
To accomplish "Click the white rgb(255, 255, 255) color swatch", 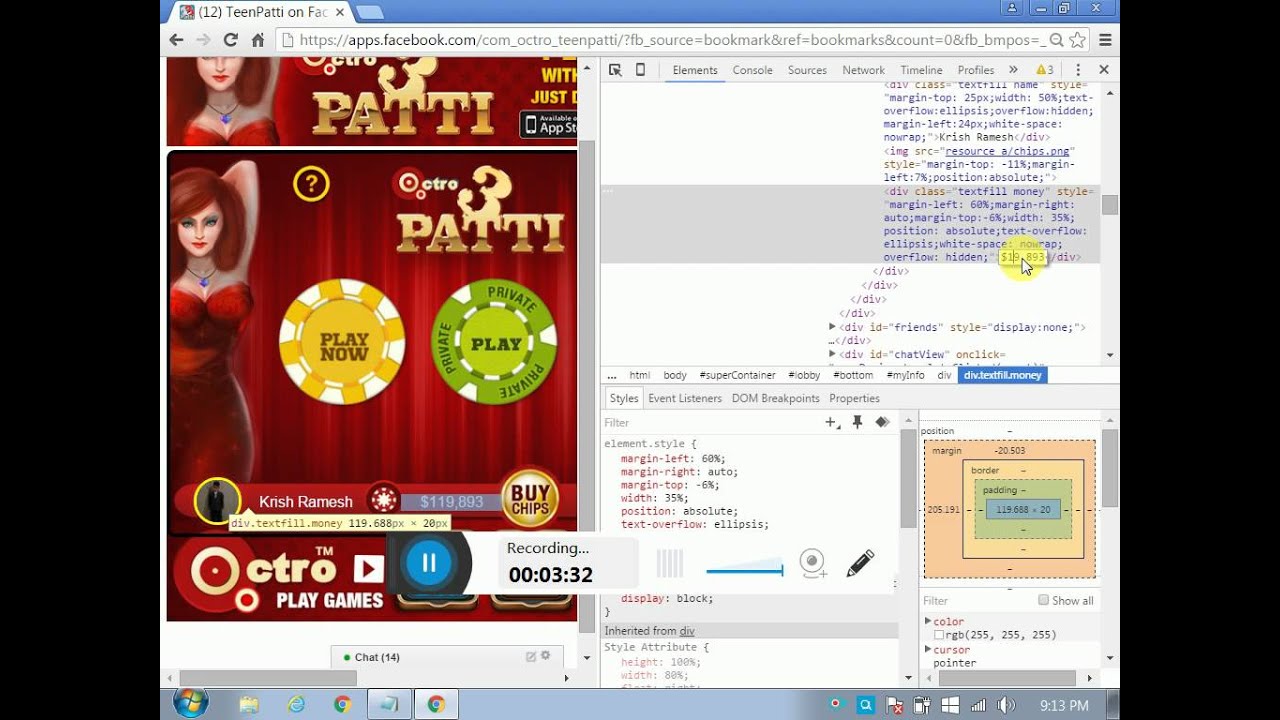I will pos(939,635).
